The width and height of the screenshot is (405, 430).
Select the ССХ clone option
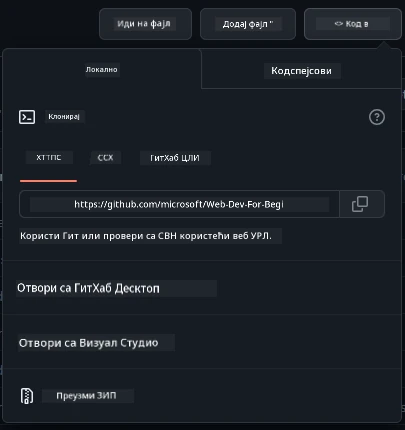coord(105,158)
